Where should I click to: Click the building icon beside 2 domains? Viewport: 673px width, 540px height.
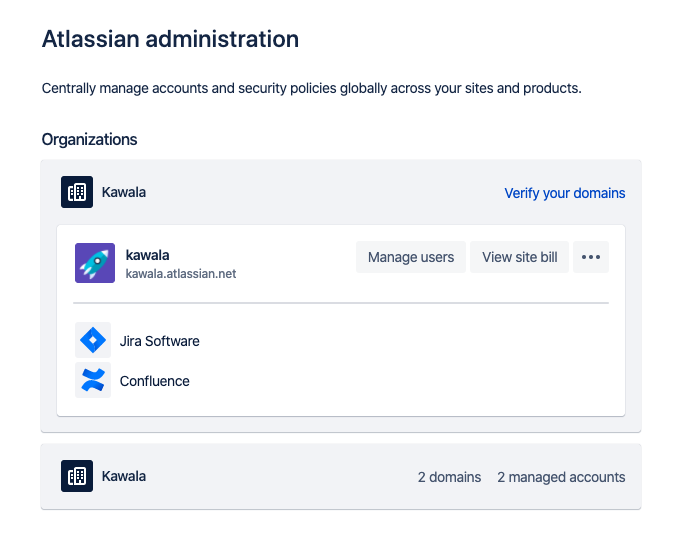(77, 476)
